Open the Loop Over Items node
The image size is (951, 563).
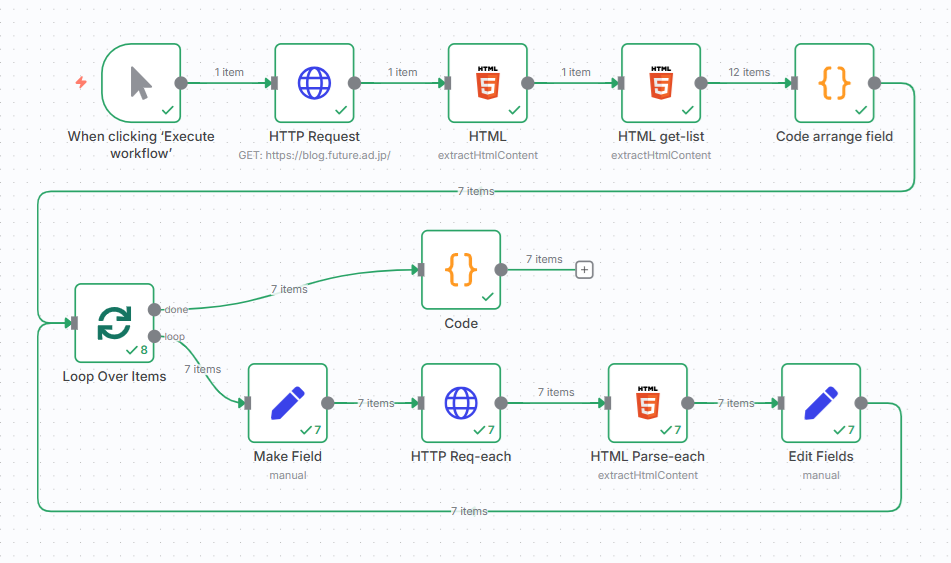pyautogui.click(x=114, y=322)
